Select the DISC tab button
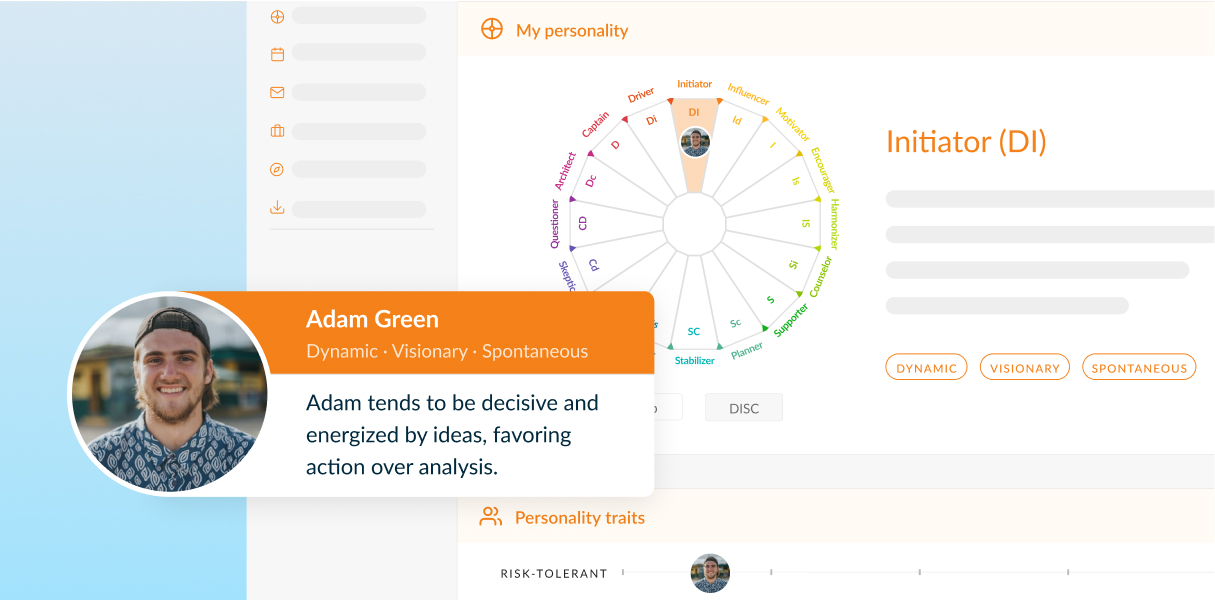The image size is (1215, 600). pos(743,407)
